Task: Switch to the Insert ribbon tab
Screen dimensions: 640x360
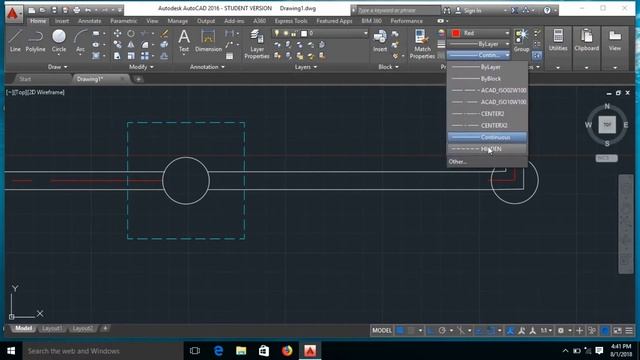Action: (62, 21)
